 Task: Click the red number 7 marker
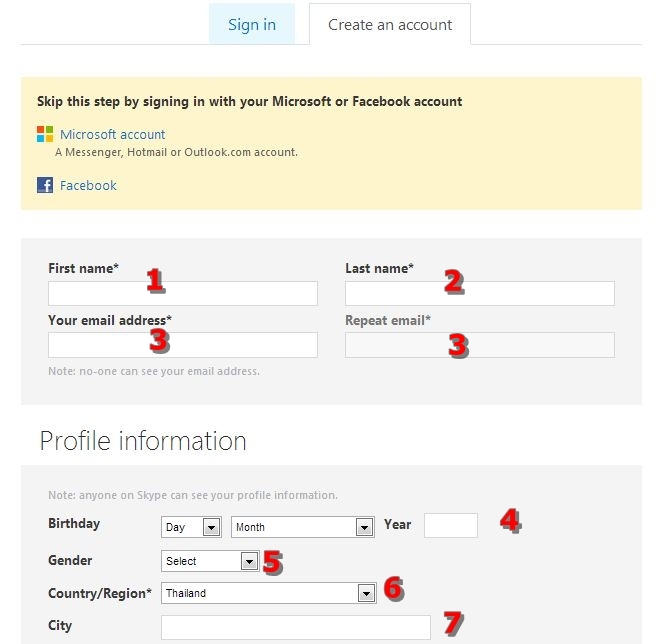pos(453,624)
